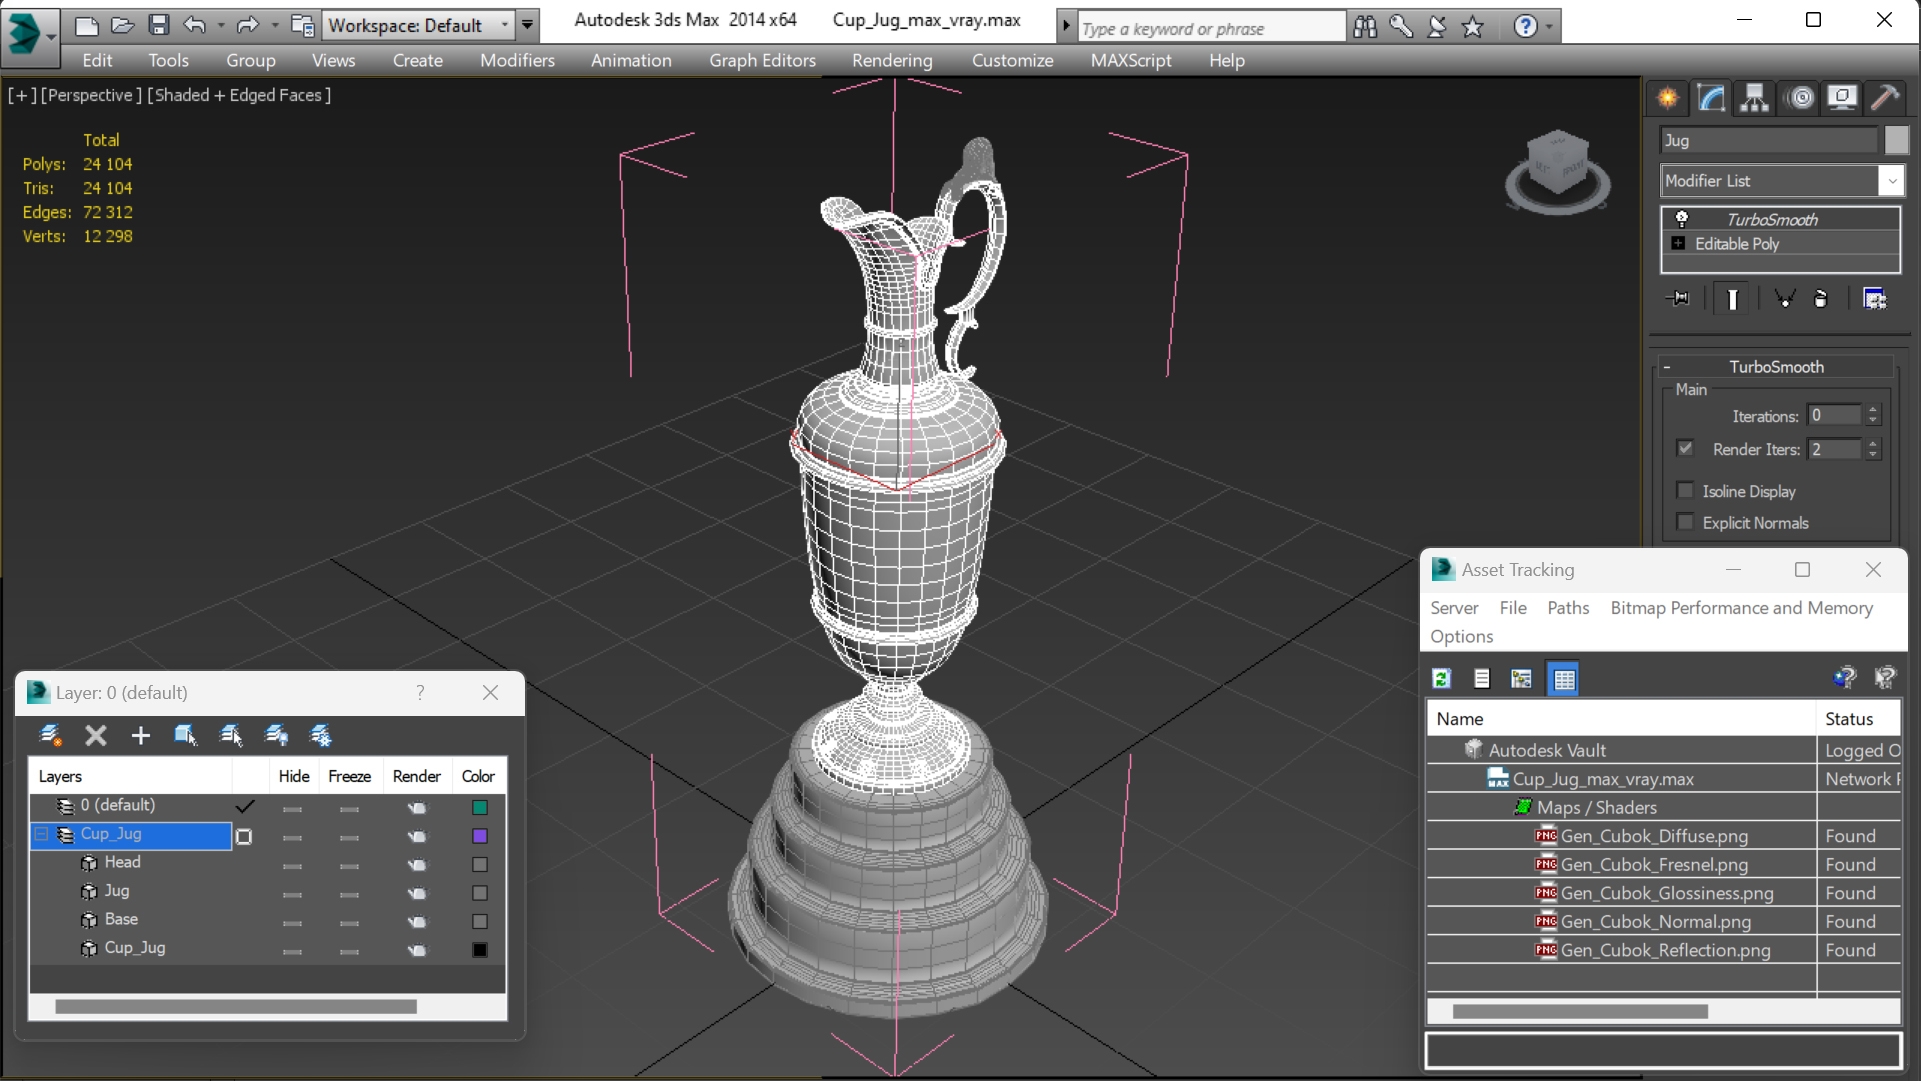The image size is (1921, 1081).
Task: Switch Asset Tracking to table view icon
Action: pos(1563,679)
